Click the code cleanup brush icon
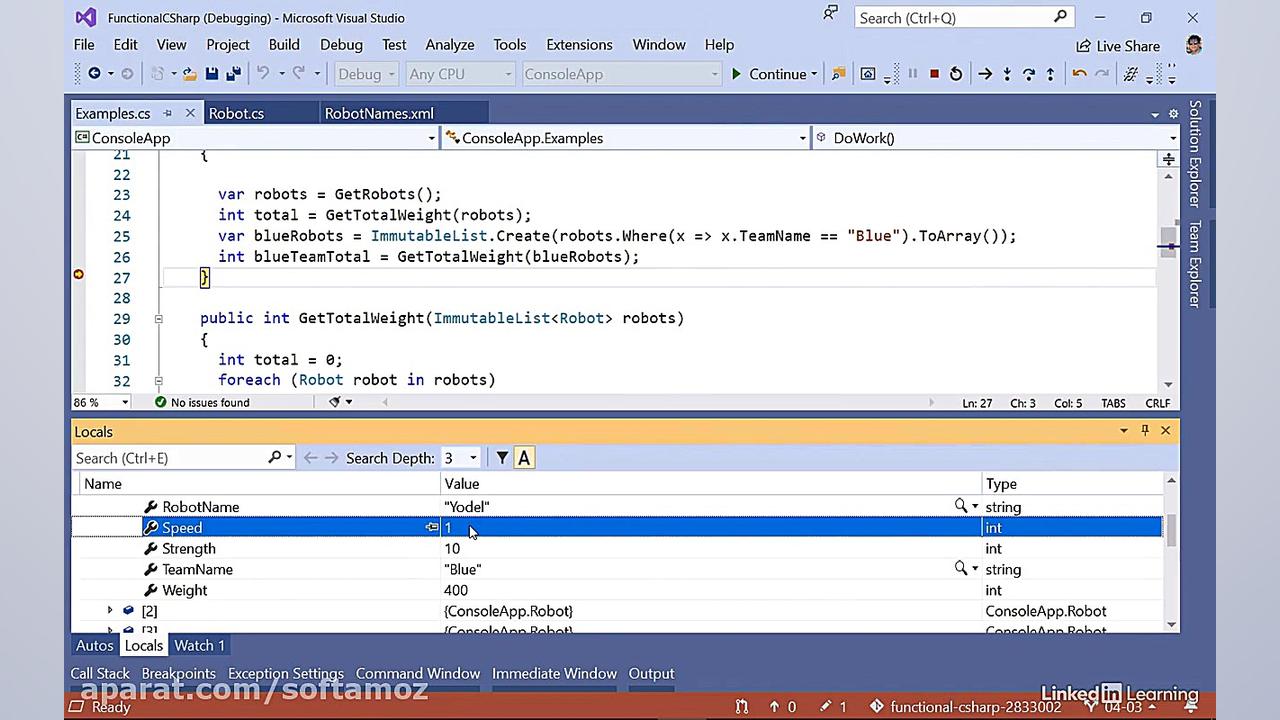The width and height of the screenshot is (1280, 720). (x=336, y=402)
